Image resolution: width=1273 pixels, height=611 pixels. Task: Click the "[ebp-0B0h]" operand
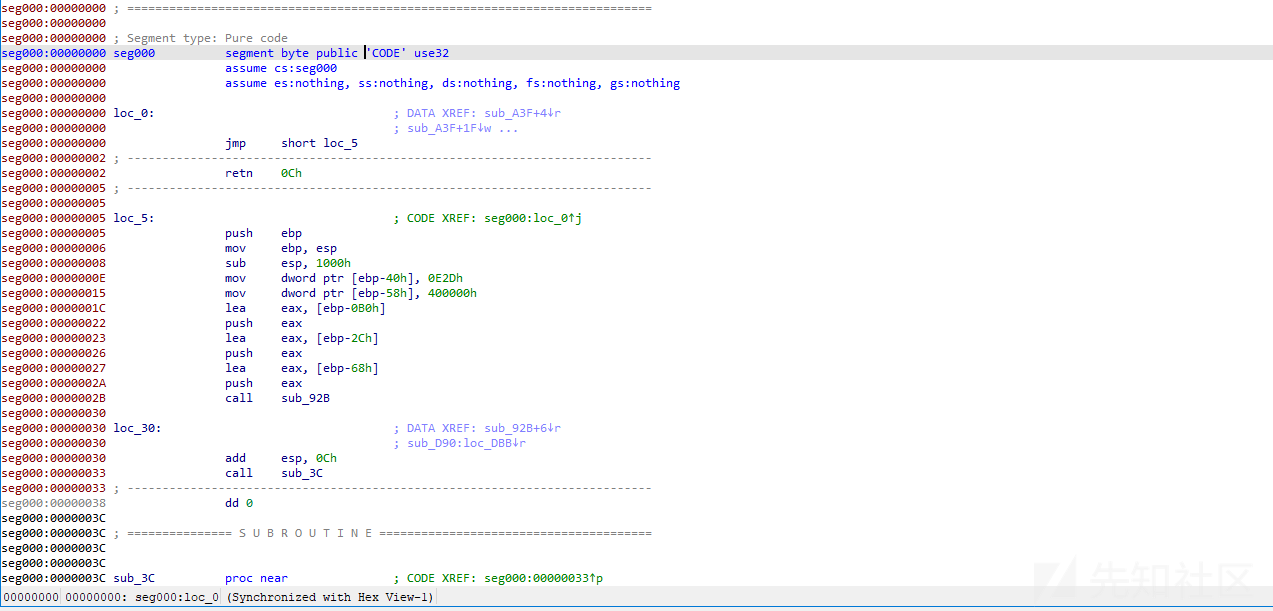[351, 308]
